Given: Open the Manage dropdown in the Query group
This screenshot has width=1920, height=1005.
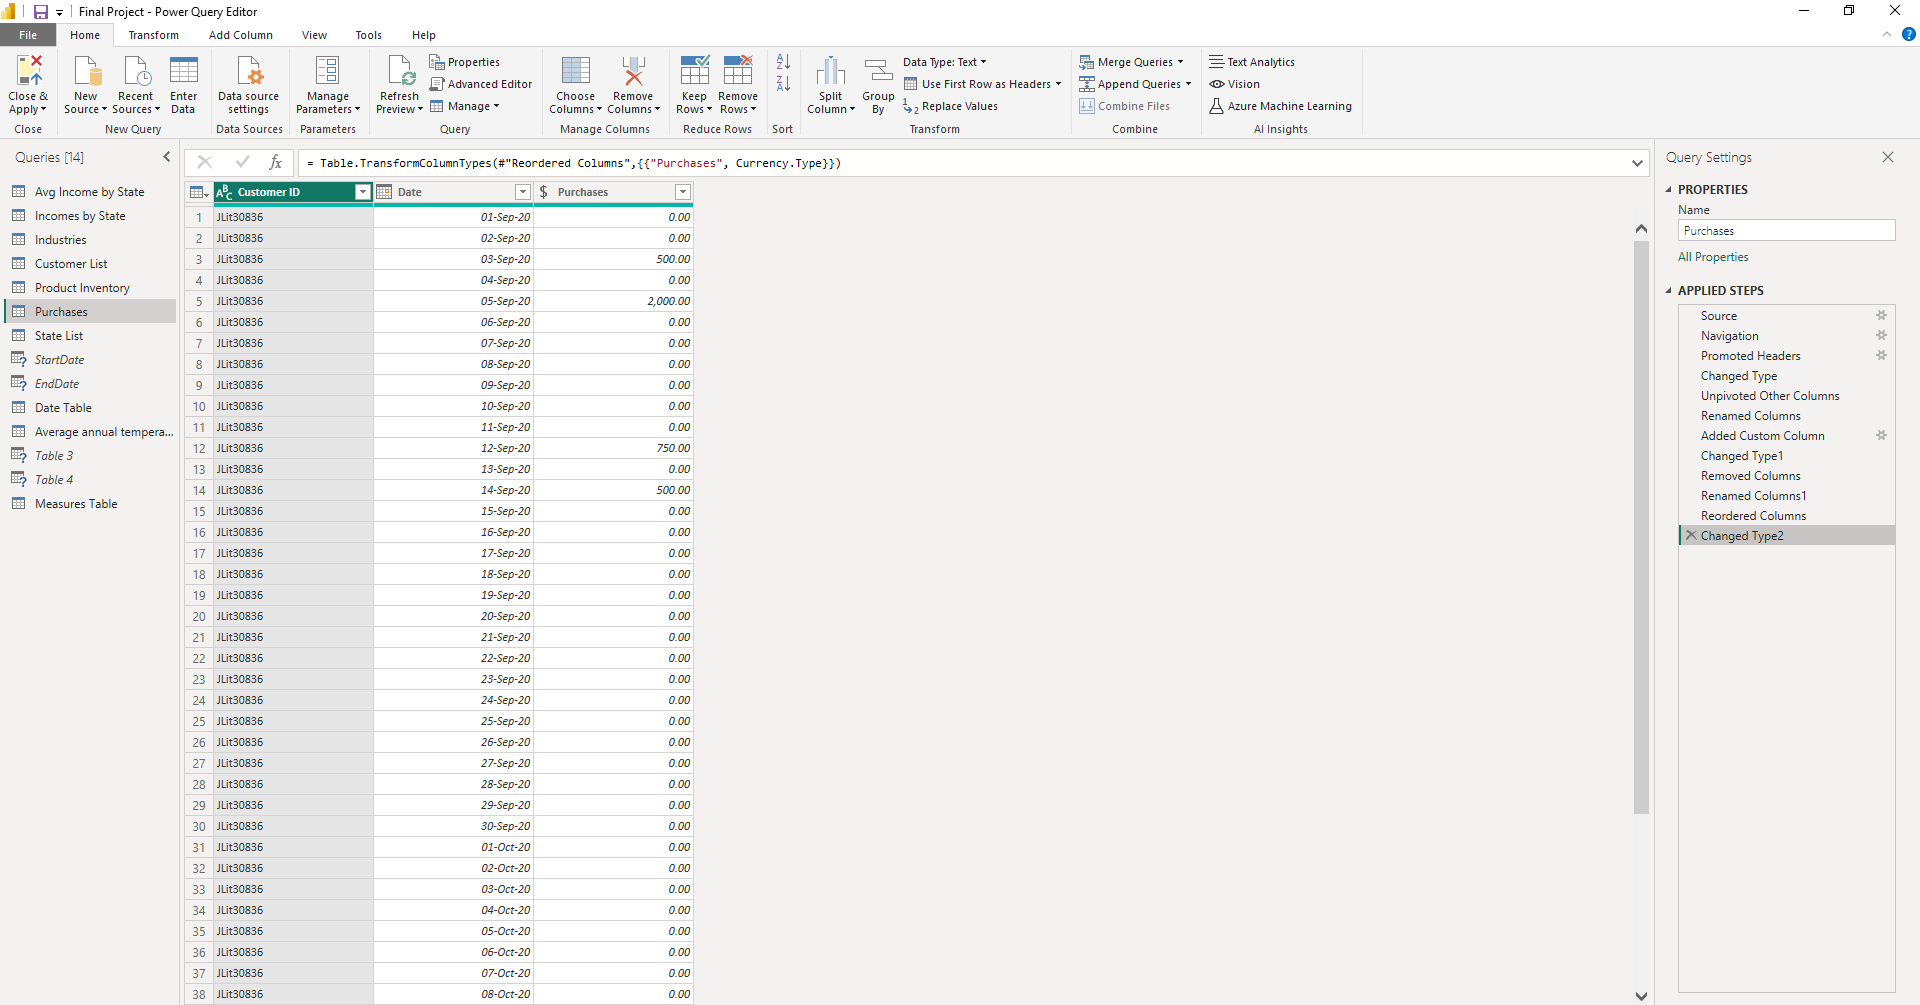Looking at the screenshot, I should (464, 106).
